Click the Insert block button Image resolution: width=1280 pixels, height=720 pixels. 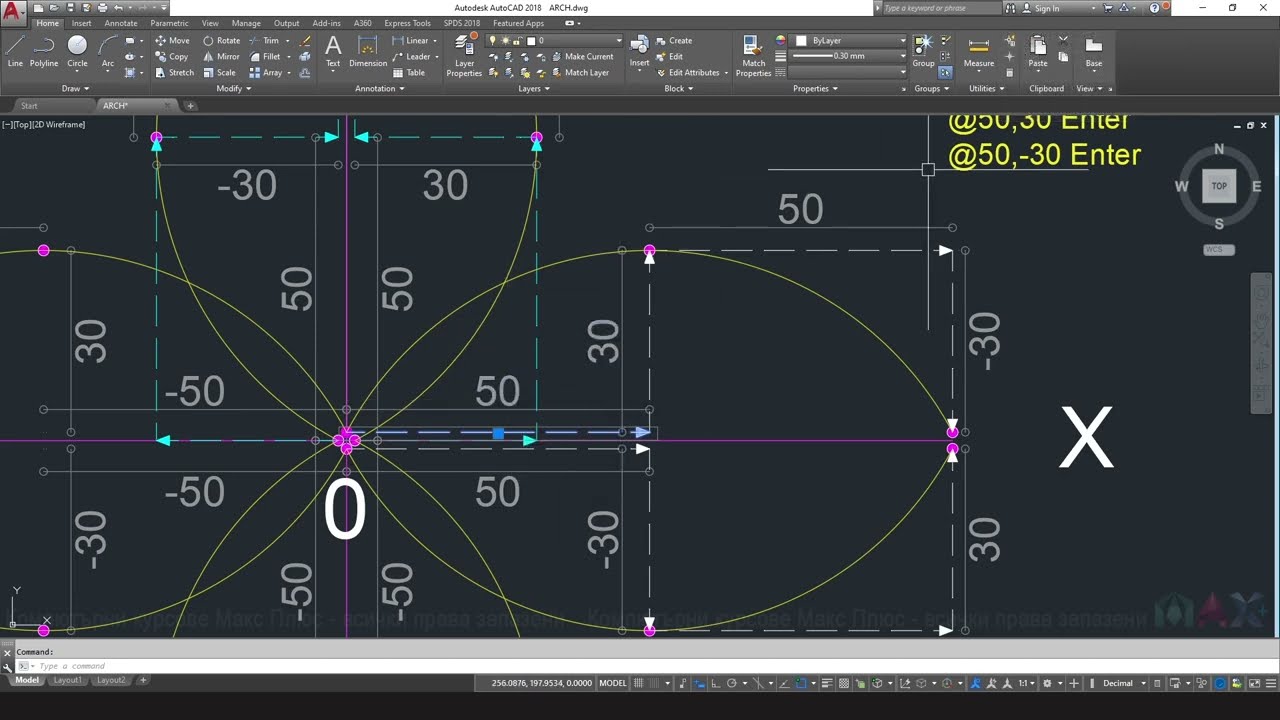click(639, 51)
